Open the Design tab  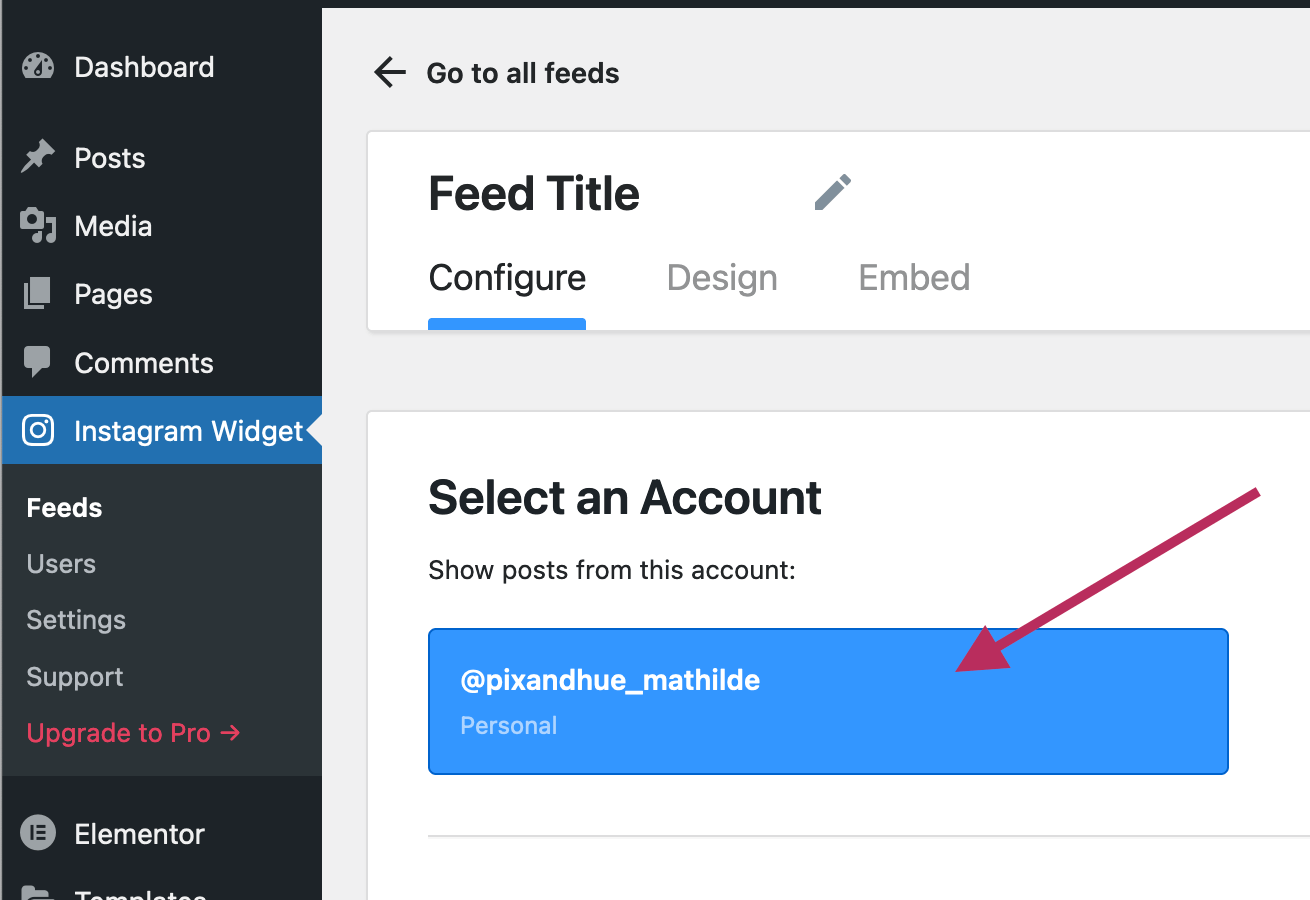(x=722, y=278)
